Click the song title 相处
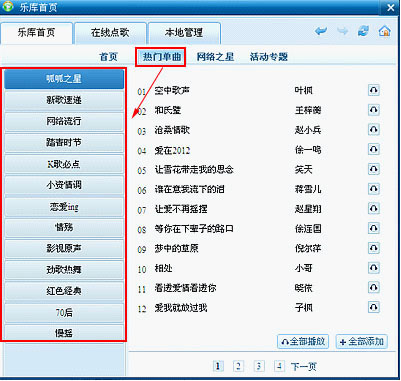 [x=163, y=268]
